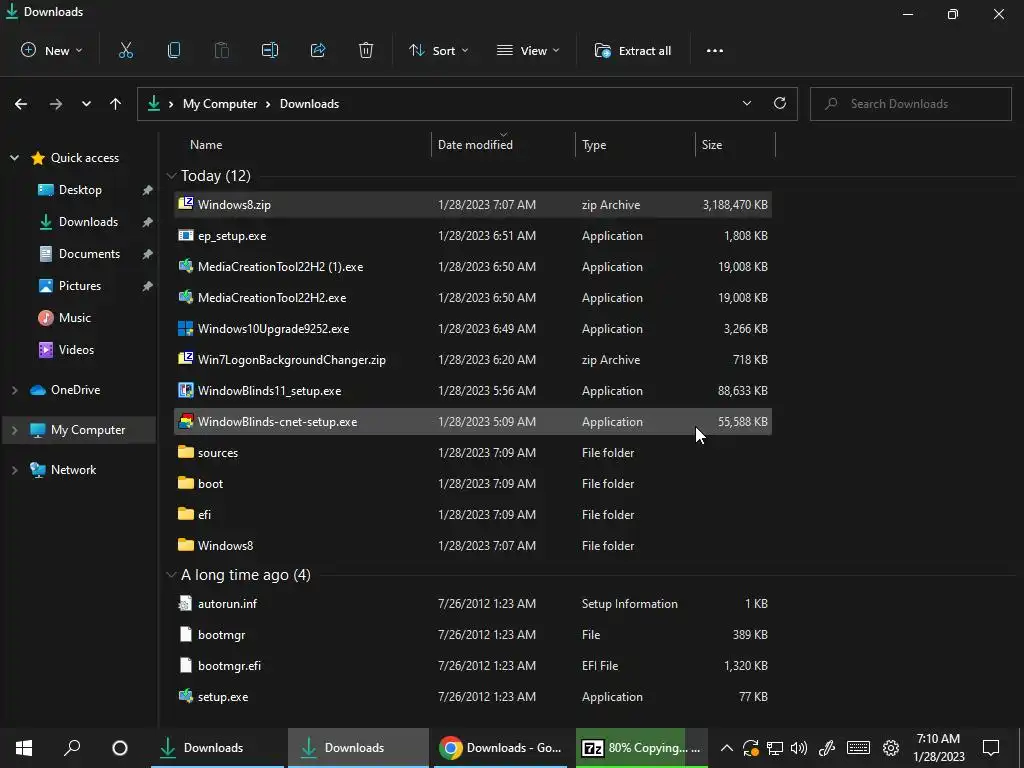The image size is (1024, 768).
Task: Select WindowBlinds-cnet-setup.exe file
Action: pos(473,421)
